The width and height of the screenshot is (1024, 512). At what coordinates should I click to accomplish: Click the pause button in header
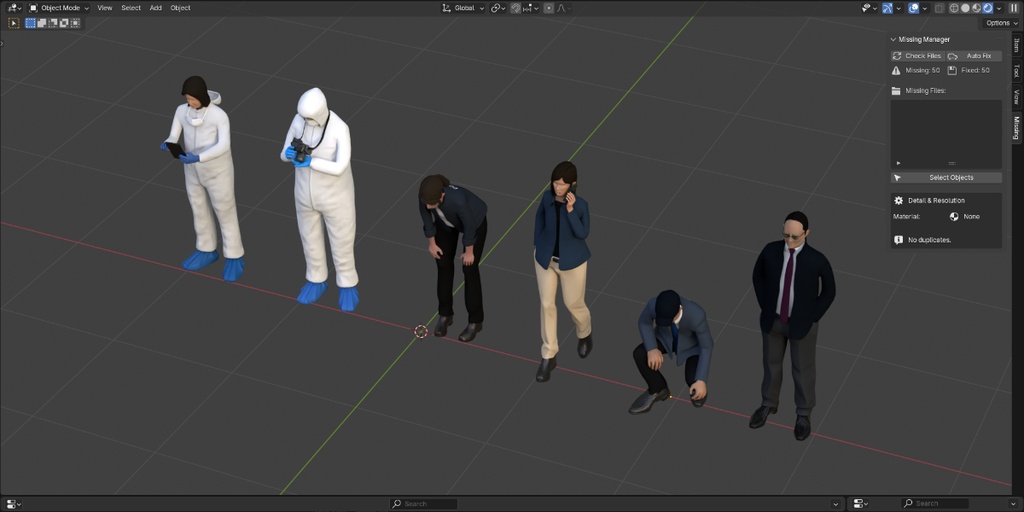pos(1014,8)
